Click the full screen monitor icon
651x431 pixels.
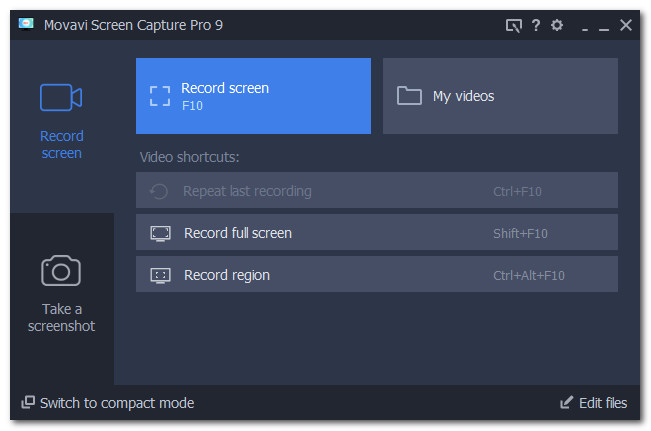[x=160, y=234]
